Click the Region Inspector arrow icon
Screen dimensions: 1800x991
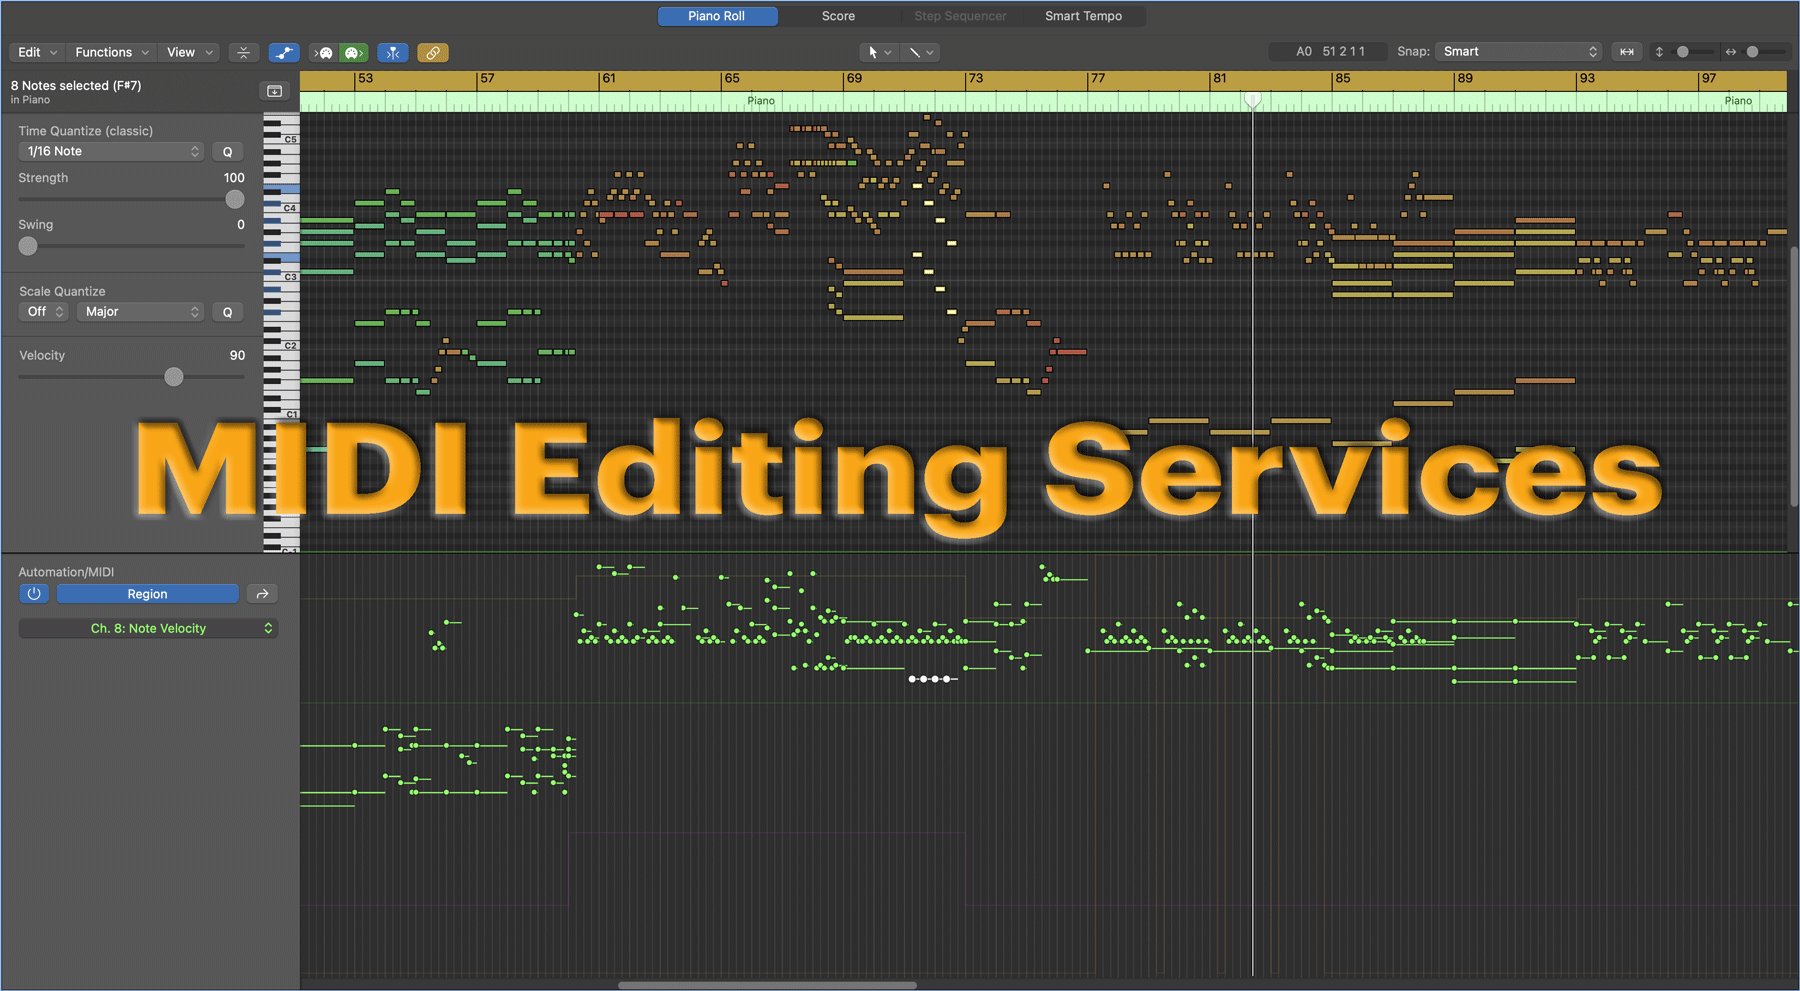(x=262, y=593)
